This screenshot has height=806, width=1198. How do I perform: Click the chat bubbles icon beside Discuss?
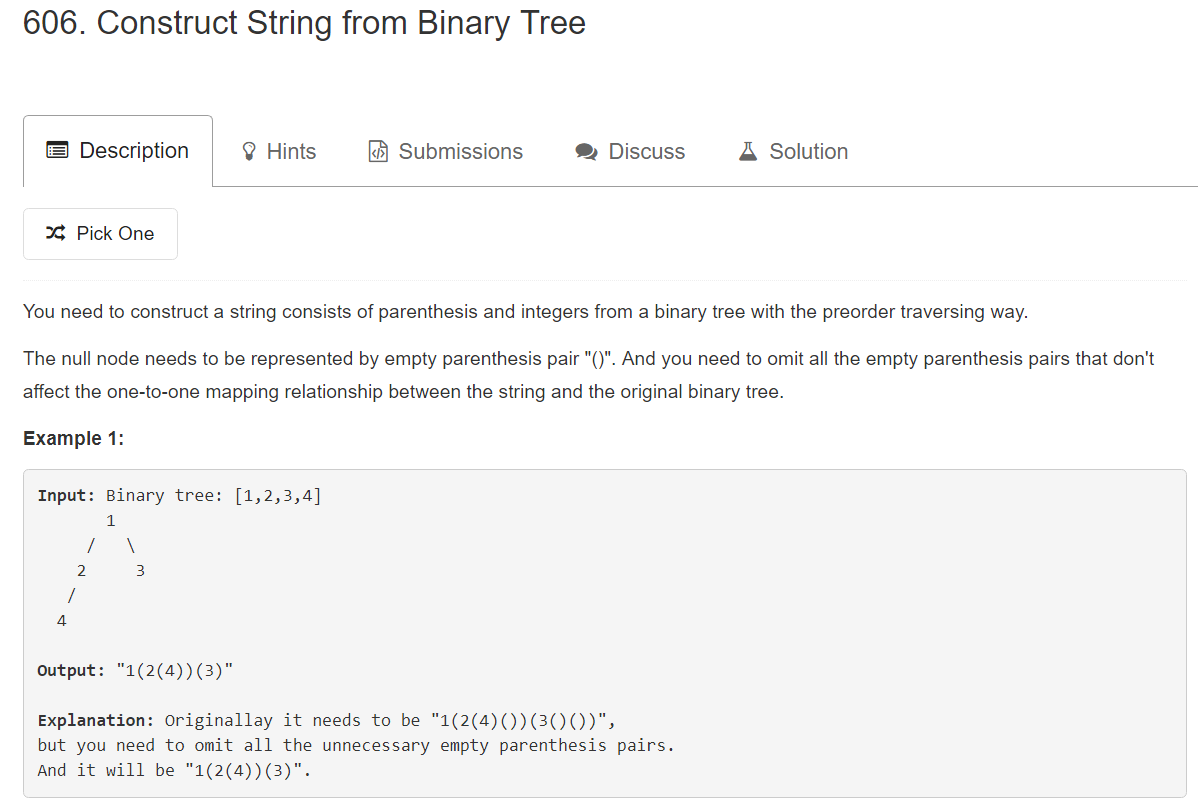point(586,152)
